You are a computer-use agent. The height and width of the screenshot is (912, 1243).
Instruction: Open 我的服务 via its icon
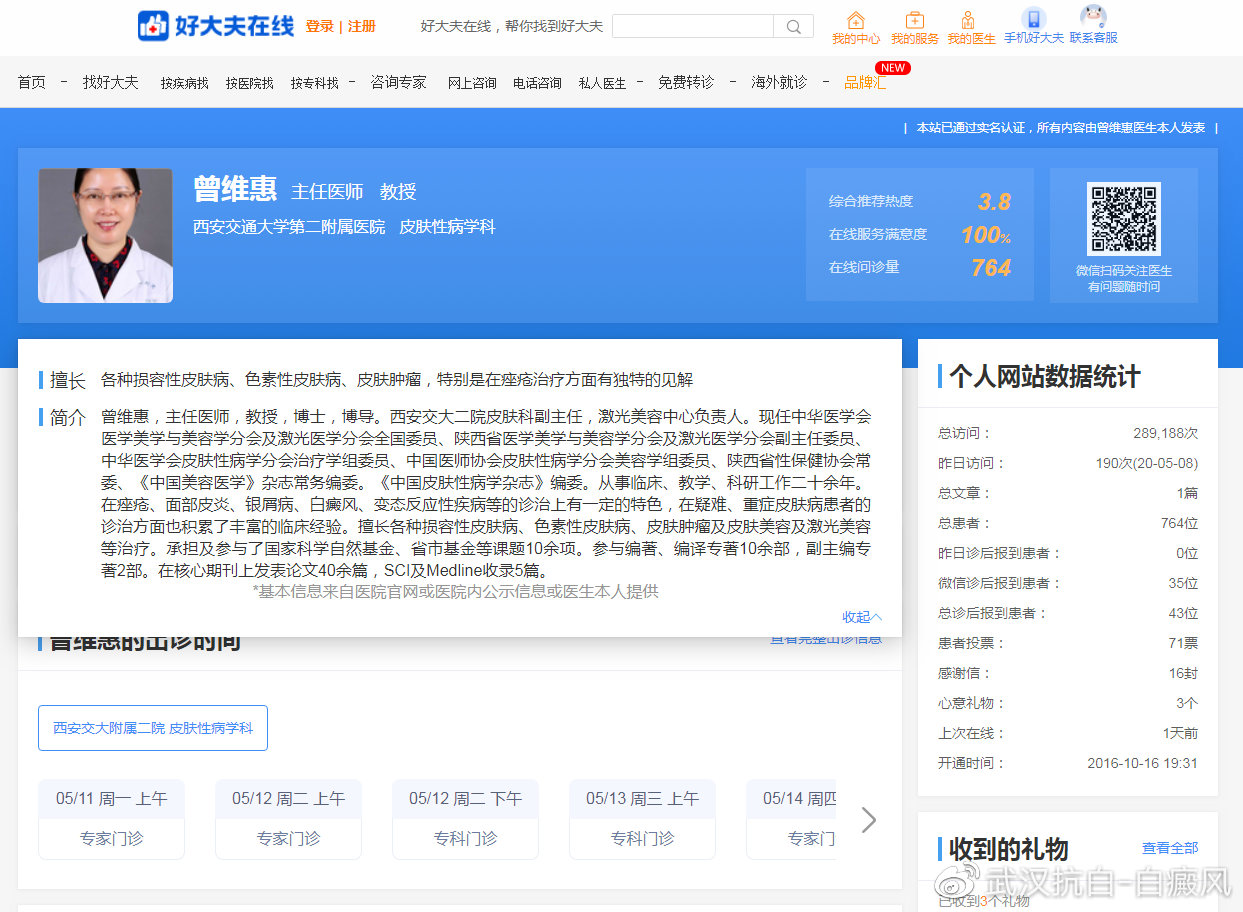(x=914, y=20)
